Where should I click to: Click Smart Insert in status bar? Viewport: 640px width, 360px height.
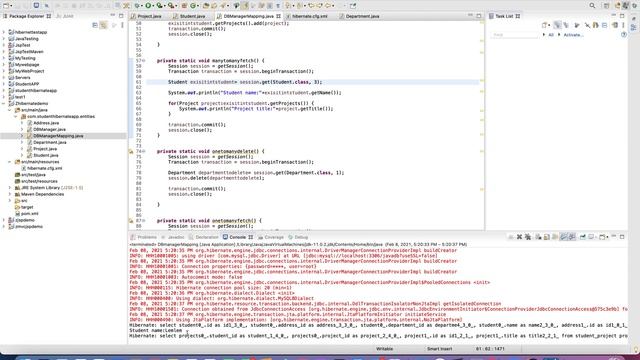pos(439,349)
